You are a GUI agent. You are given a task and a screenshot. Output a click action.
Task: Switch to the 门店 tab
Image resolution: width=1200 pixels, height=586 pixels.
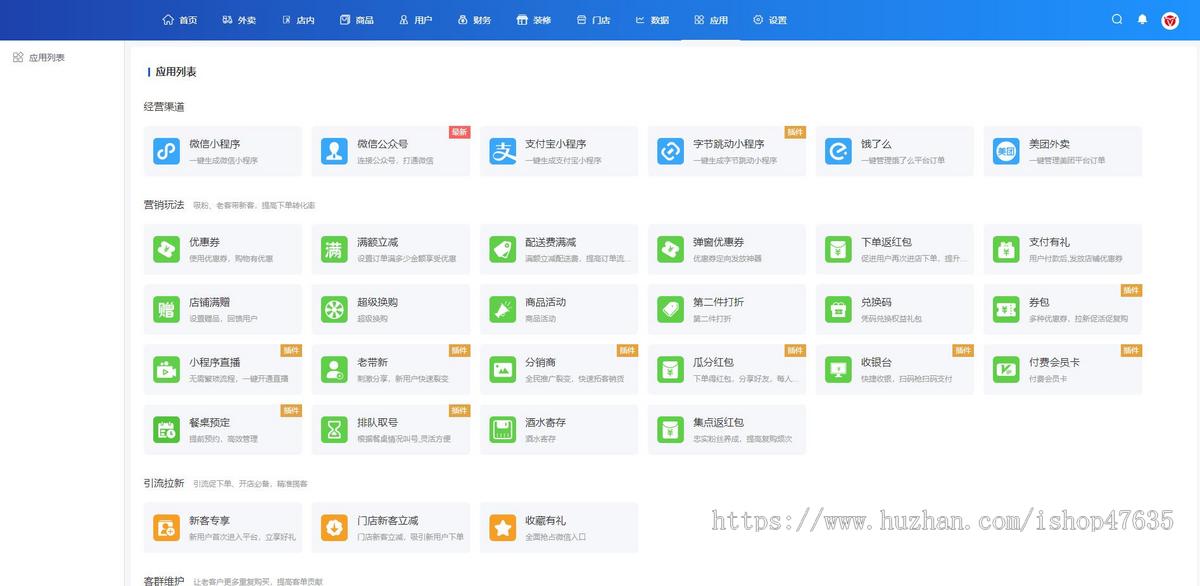tap(593, 20)
